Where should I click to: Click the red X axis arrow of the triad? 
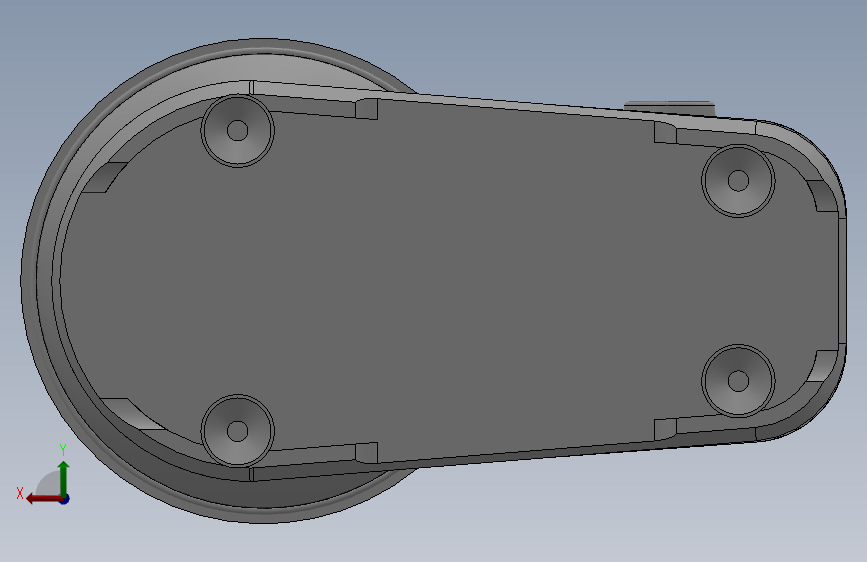[x=43, y=499]
